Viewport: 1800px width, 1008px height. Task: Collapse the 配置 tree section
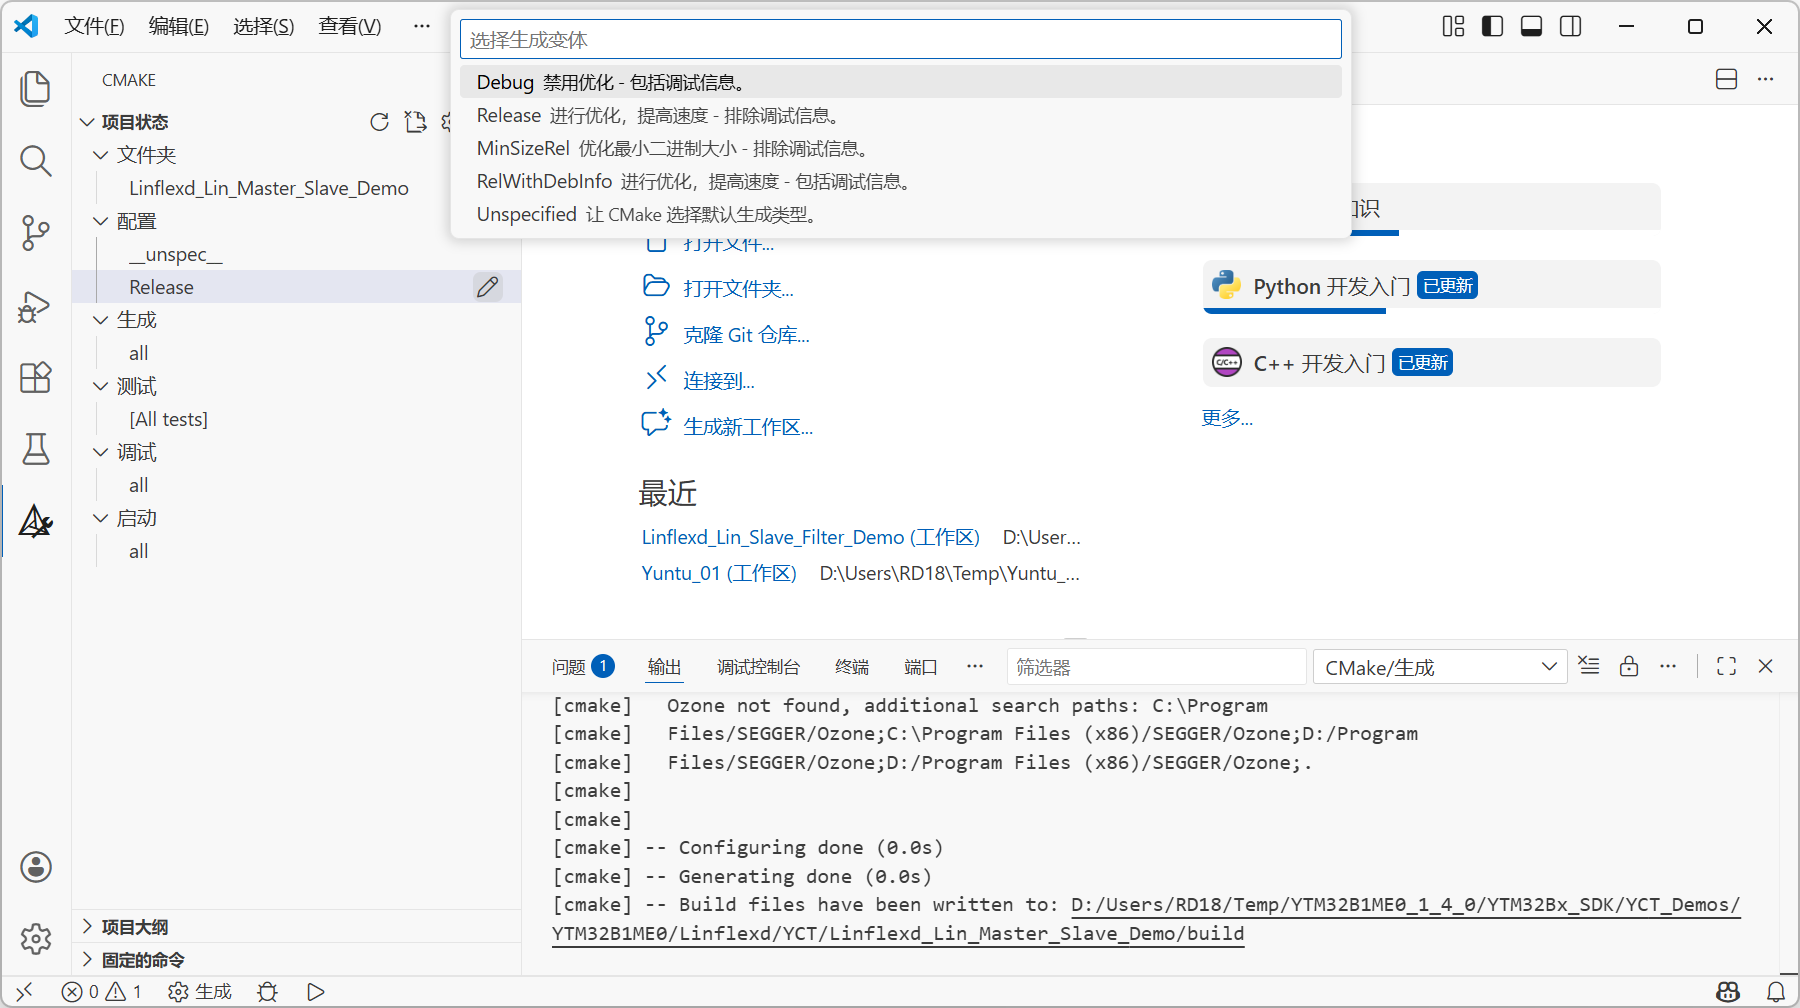coord(101,221)
